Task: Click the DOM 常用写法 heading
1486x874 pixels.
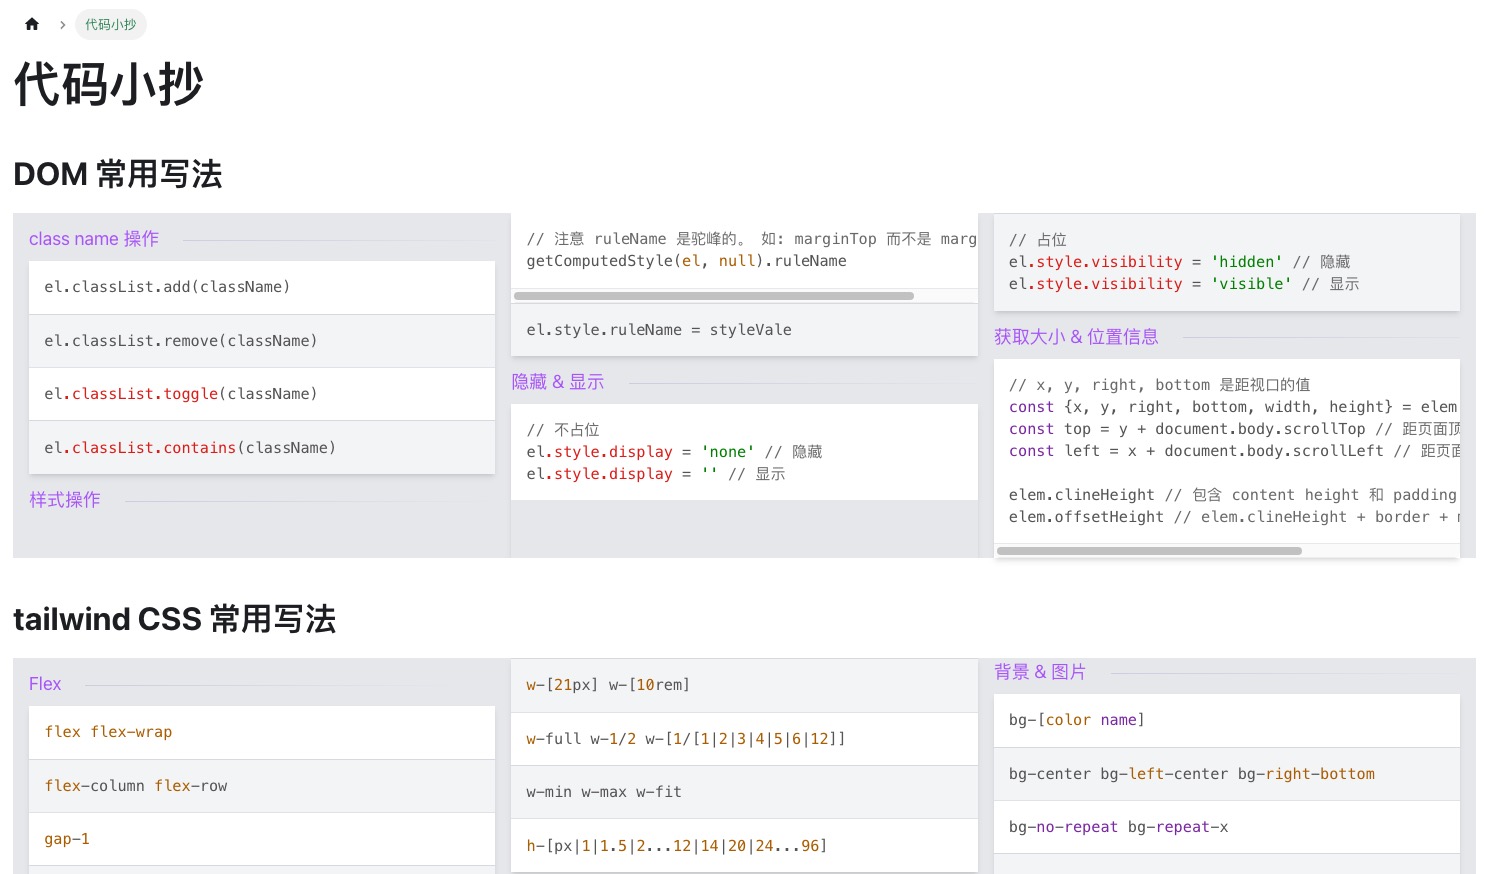Action: click(118, 174)
